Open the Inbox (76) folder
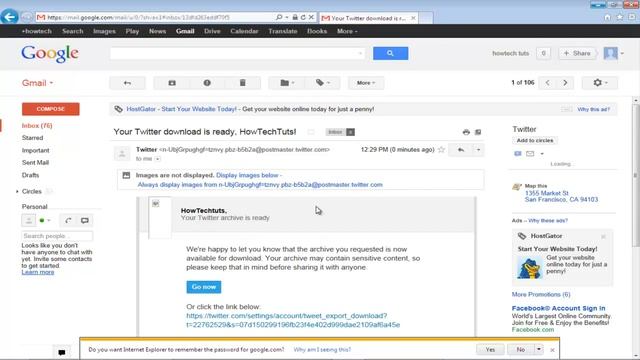The image size is (640, 360). pos(37,126)
